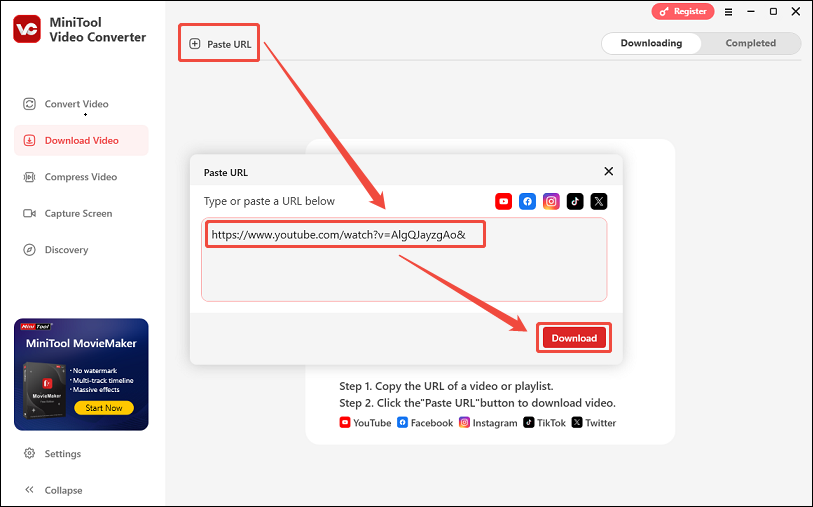Viewport: 813px width, 507px height.
Task: Click the Collapse sidebar label
Action: click(63, 490)
